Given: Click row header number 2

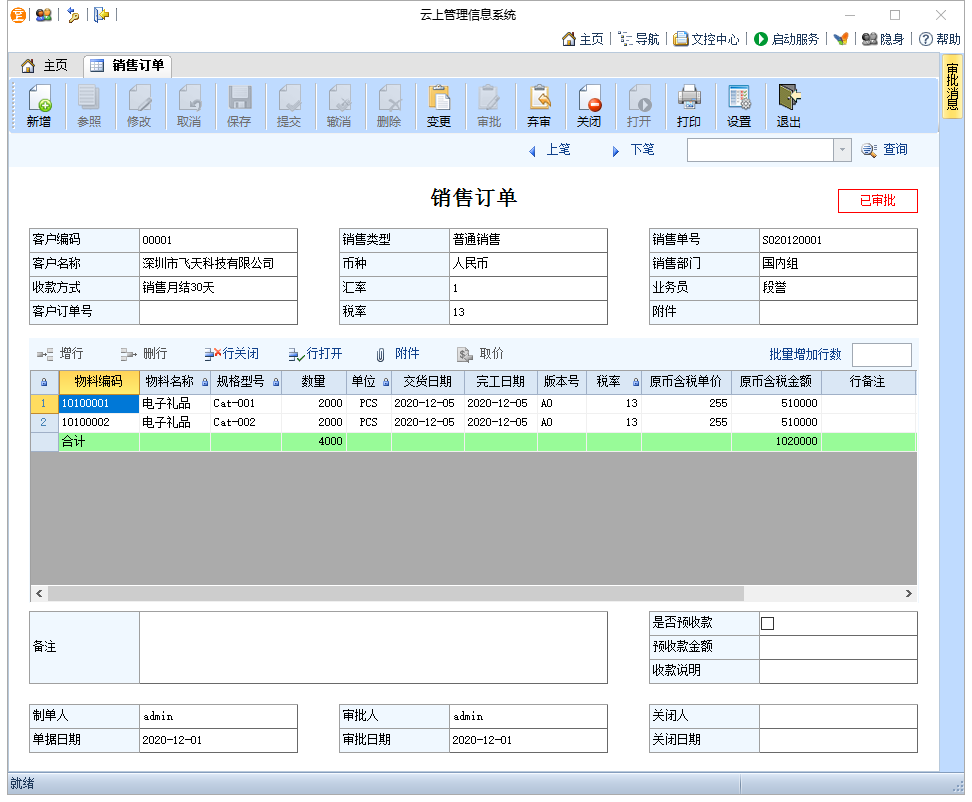Looking at the screenshot, I should (x=44, y=422).
